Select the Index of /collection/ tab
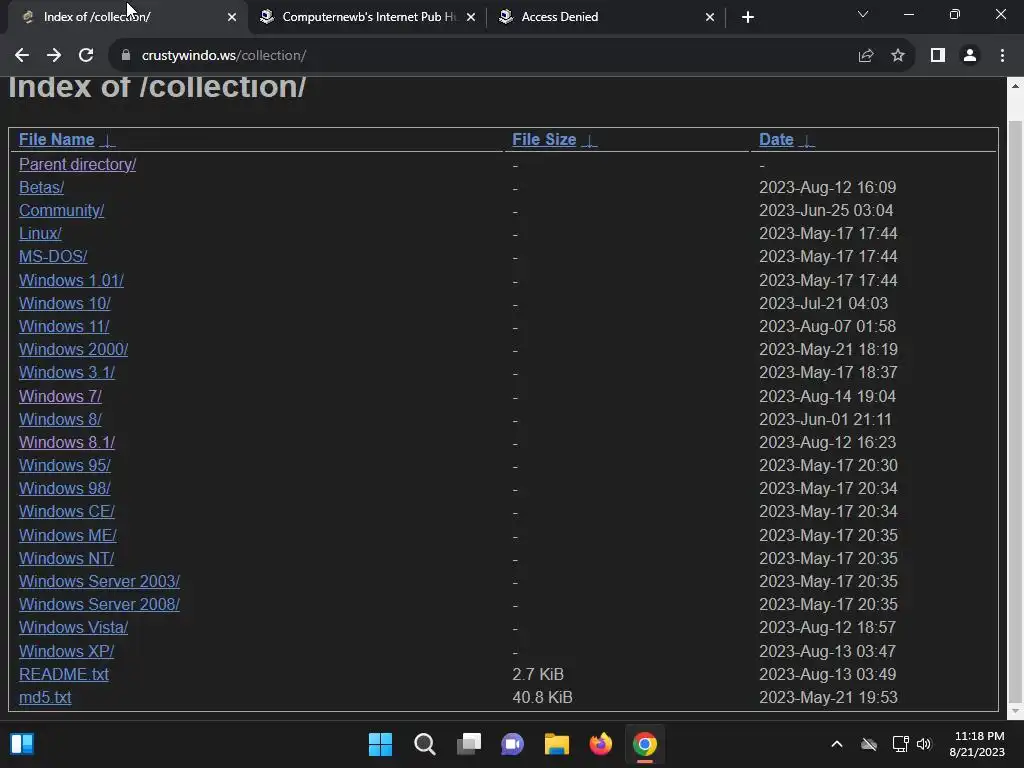 click(127, 17)
